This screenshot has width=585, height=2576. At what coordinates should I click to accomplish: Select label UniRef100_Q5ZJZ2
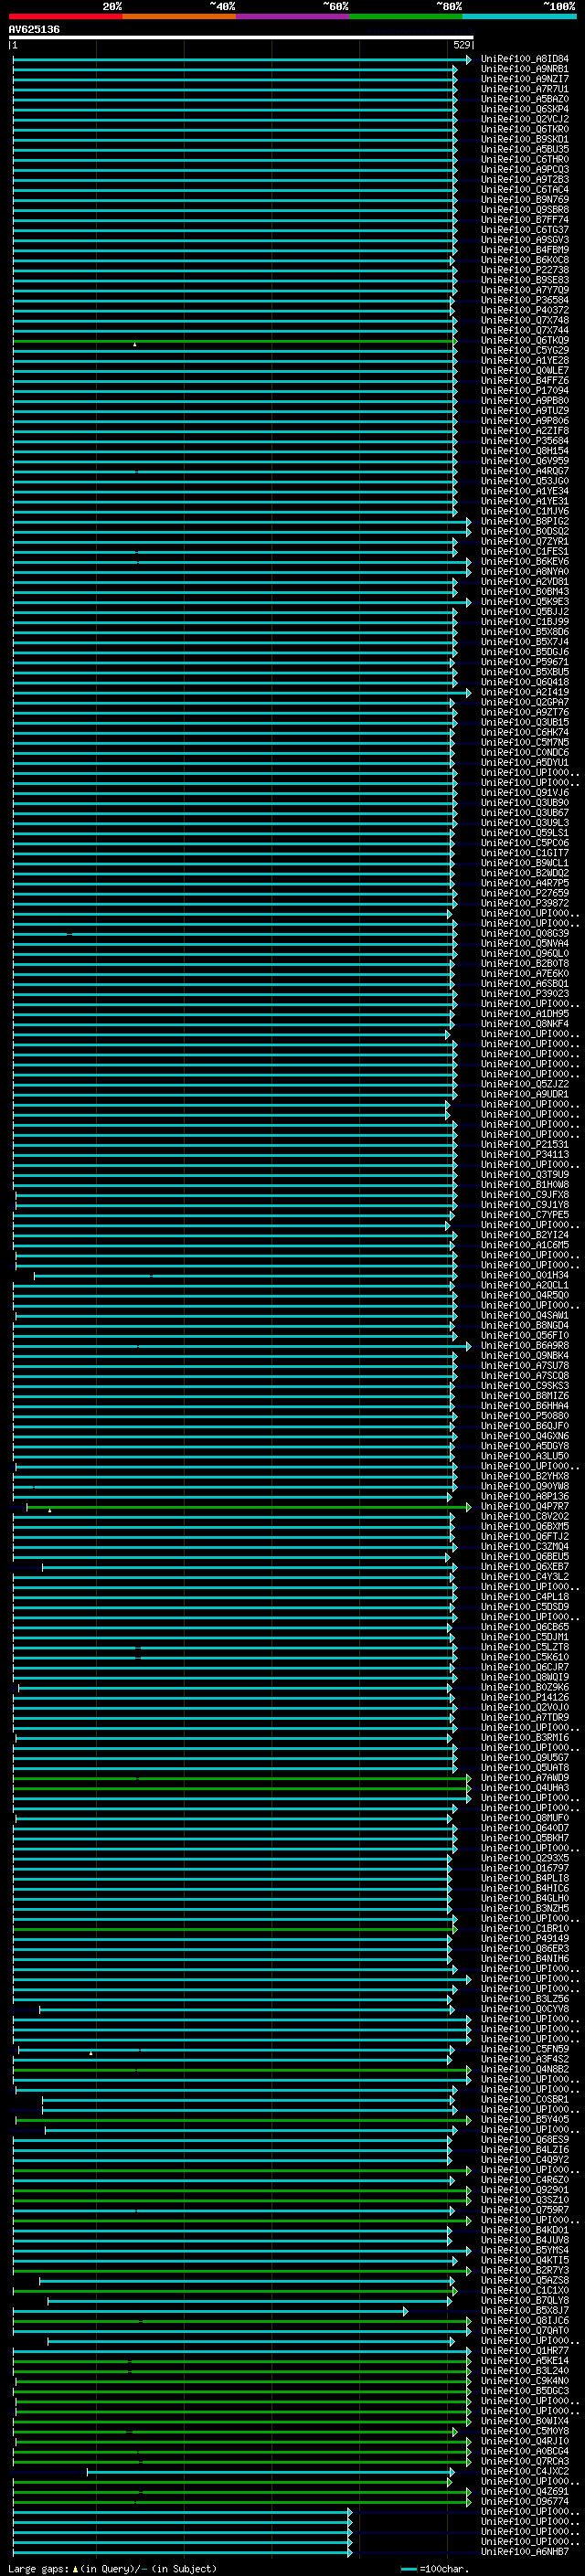click(x=524, y=1084)
